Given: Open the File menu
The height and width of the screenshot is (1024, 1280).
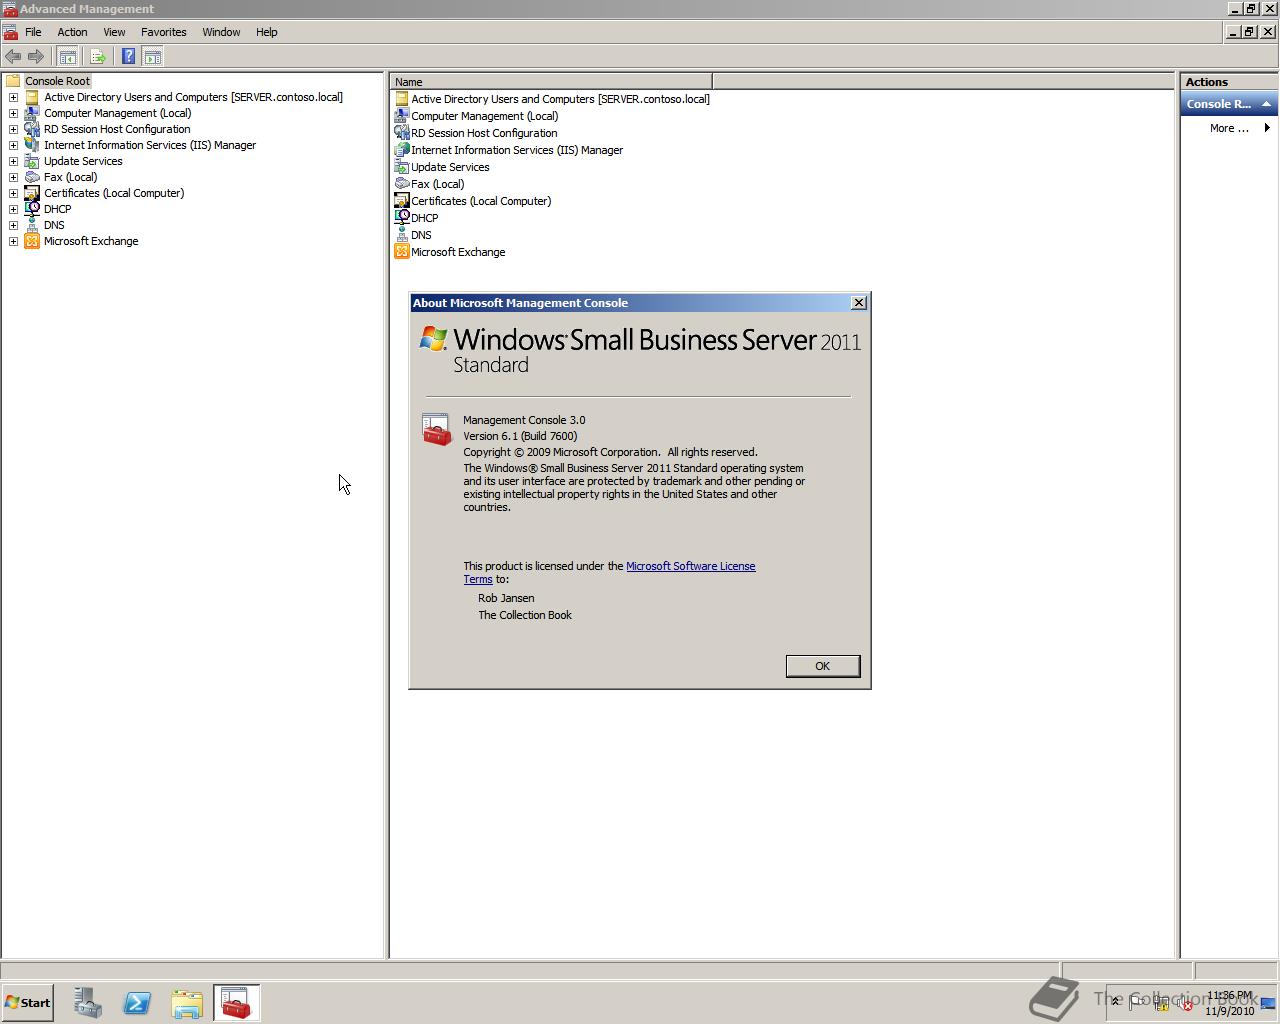Looking at the screenshot, I should point(33,32).
